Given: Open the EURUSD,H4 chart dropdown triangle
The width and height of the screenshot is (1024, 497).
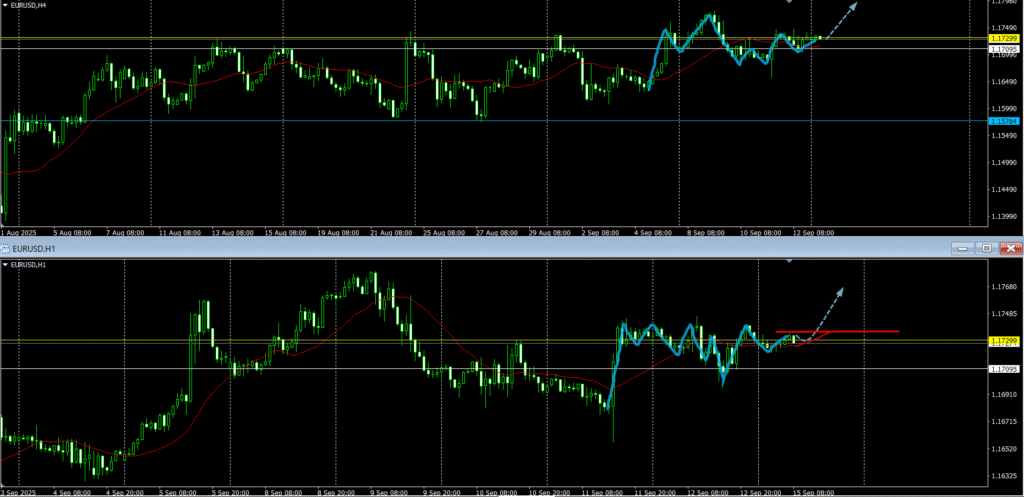Looking at the screenshot, I should [x=5, y=5].
